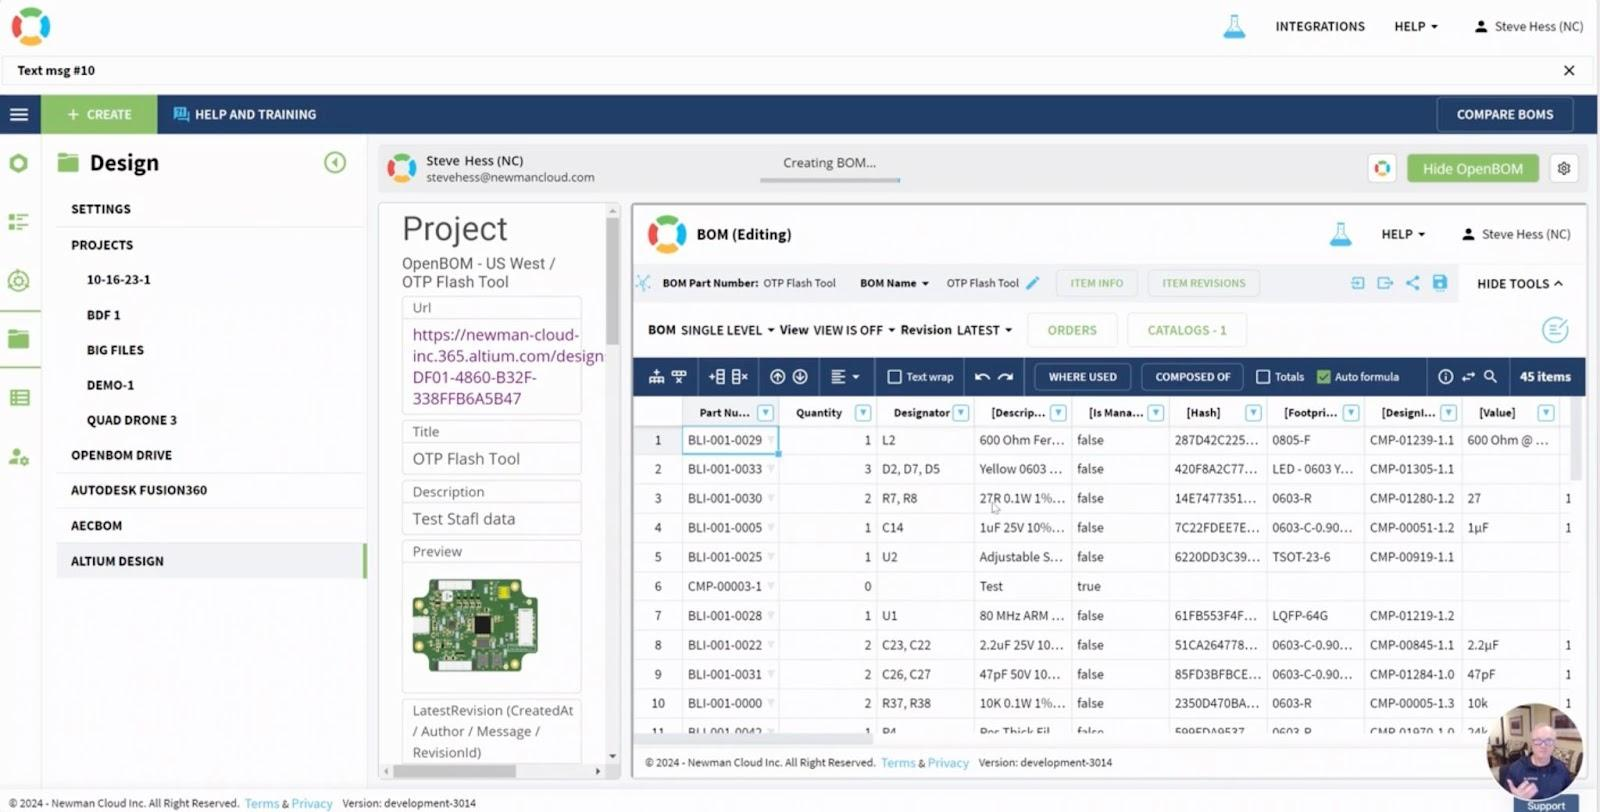1600x812 pixels.
Task: Search the BOM with magnifier icon
Action: [1490, 377]
